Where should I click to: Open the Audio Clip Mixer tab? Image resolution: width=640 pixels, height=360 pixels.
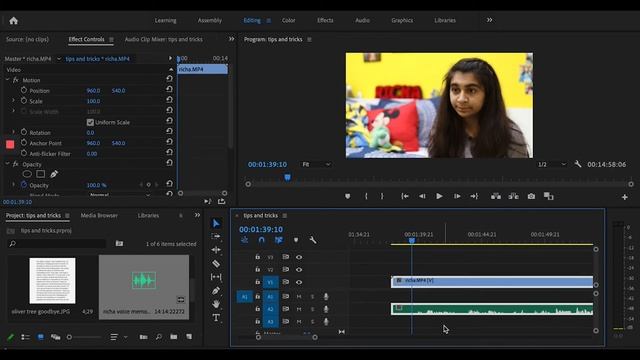point(164,40)
